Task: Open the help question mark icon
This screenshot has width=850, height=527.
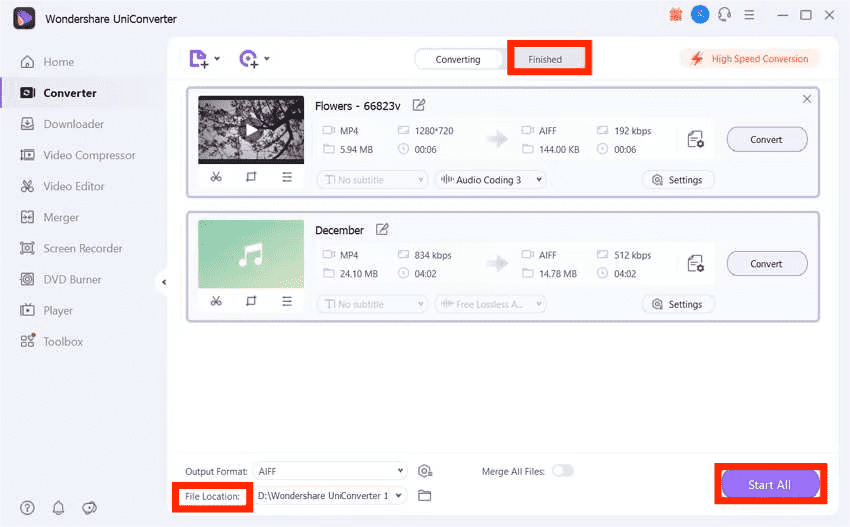Action: (27, 507)
